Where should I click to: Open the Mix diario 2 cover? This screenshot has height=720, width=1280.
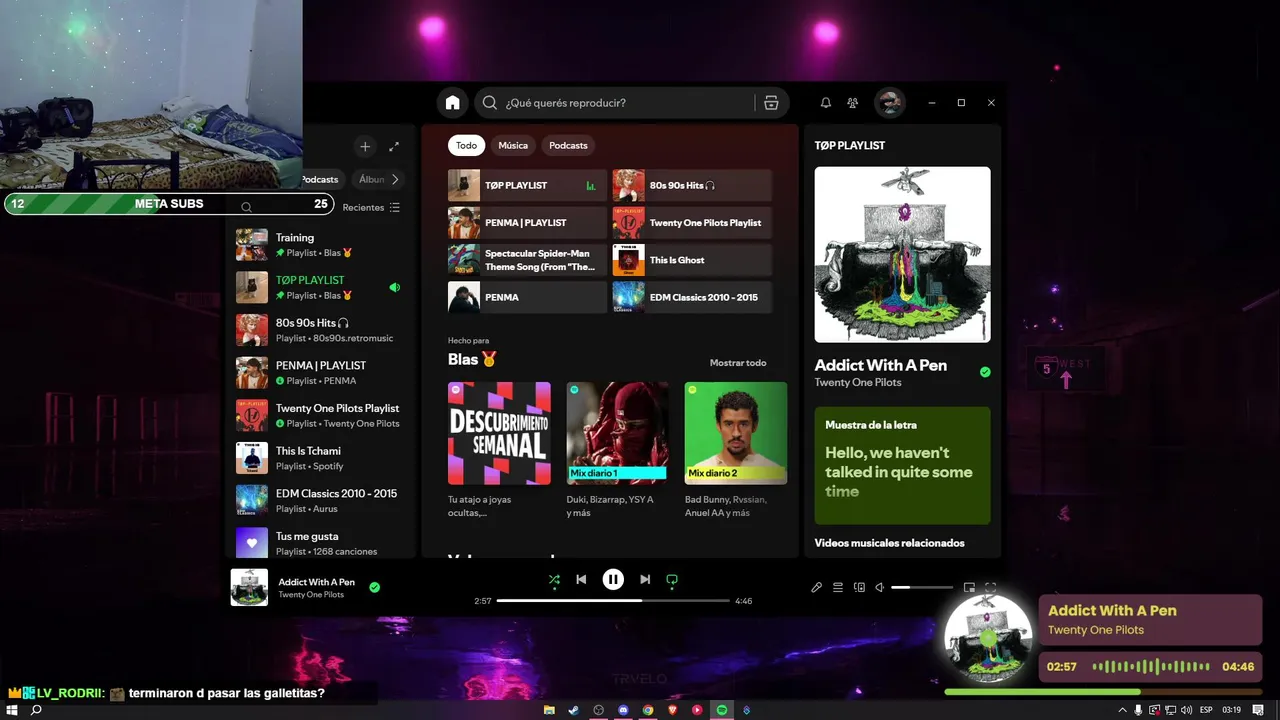pos(735,433)
